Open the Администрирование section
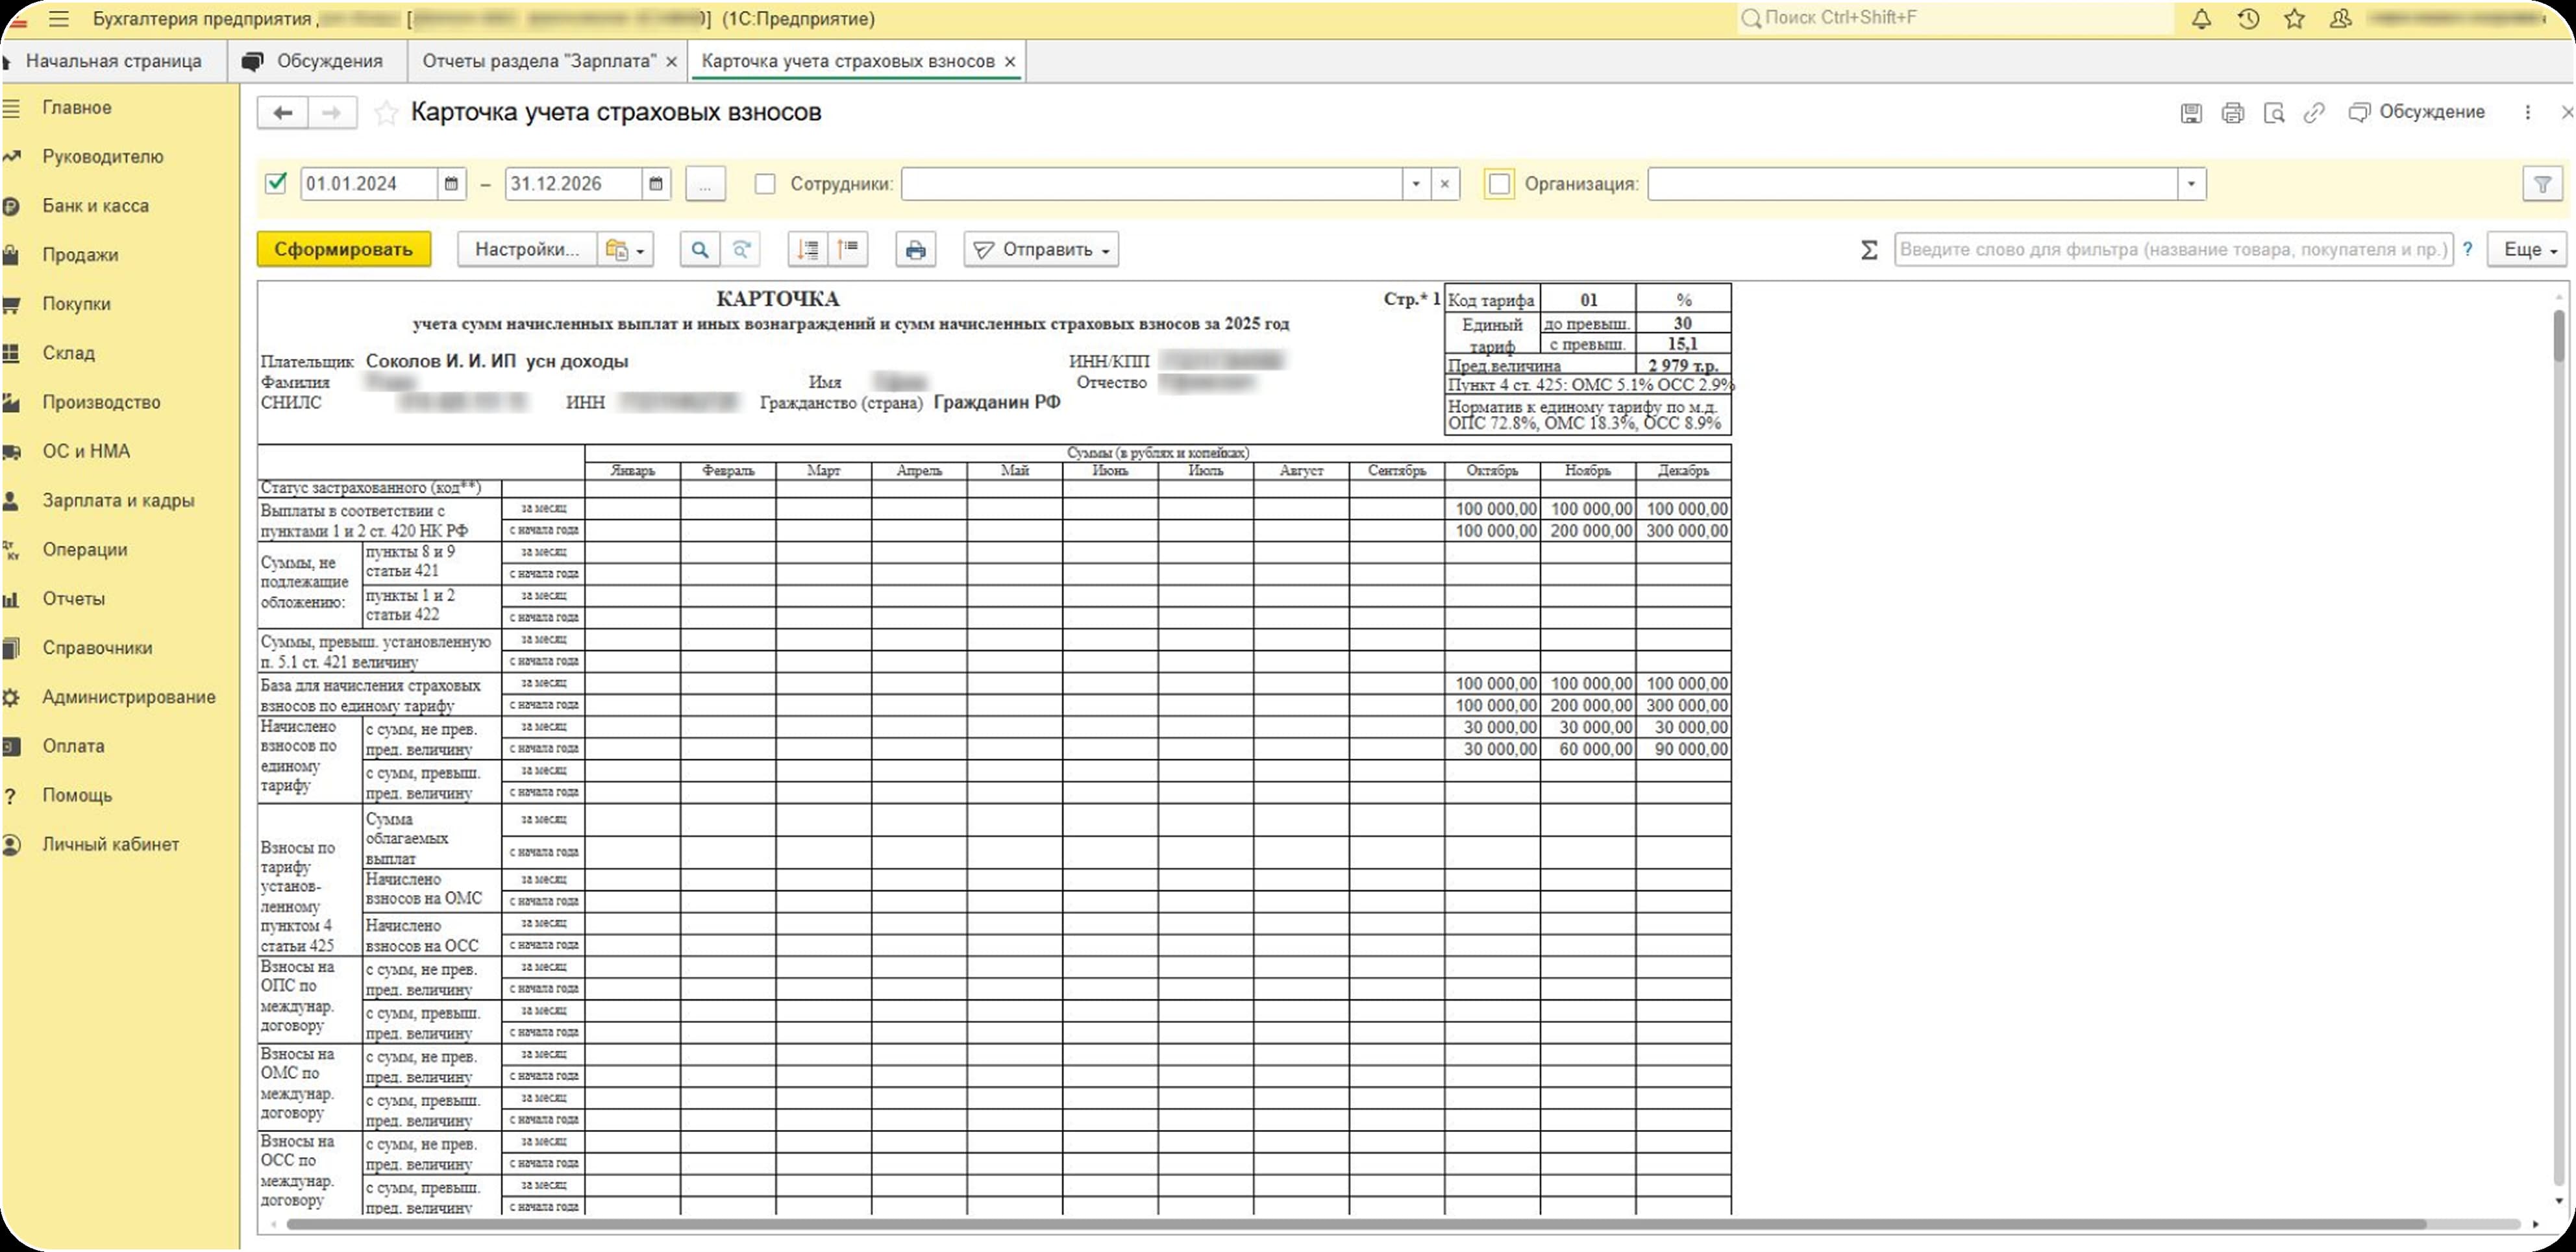 pos(128,697)
